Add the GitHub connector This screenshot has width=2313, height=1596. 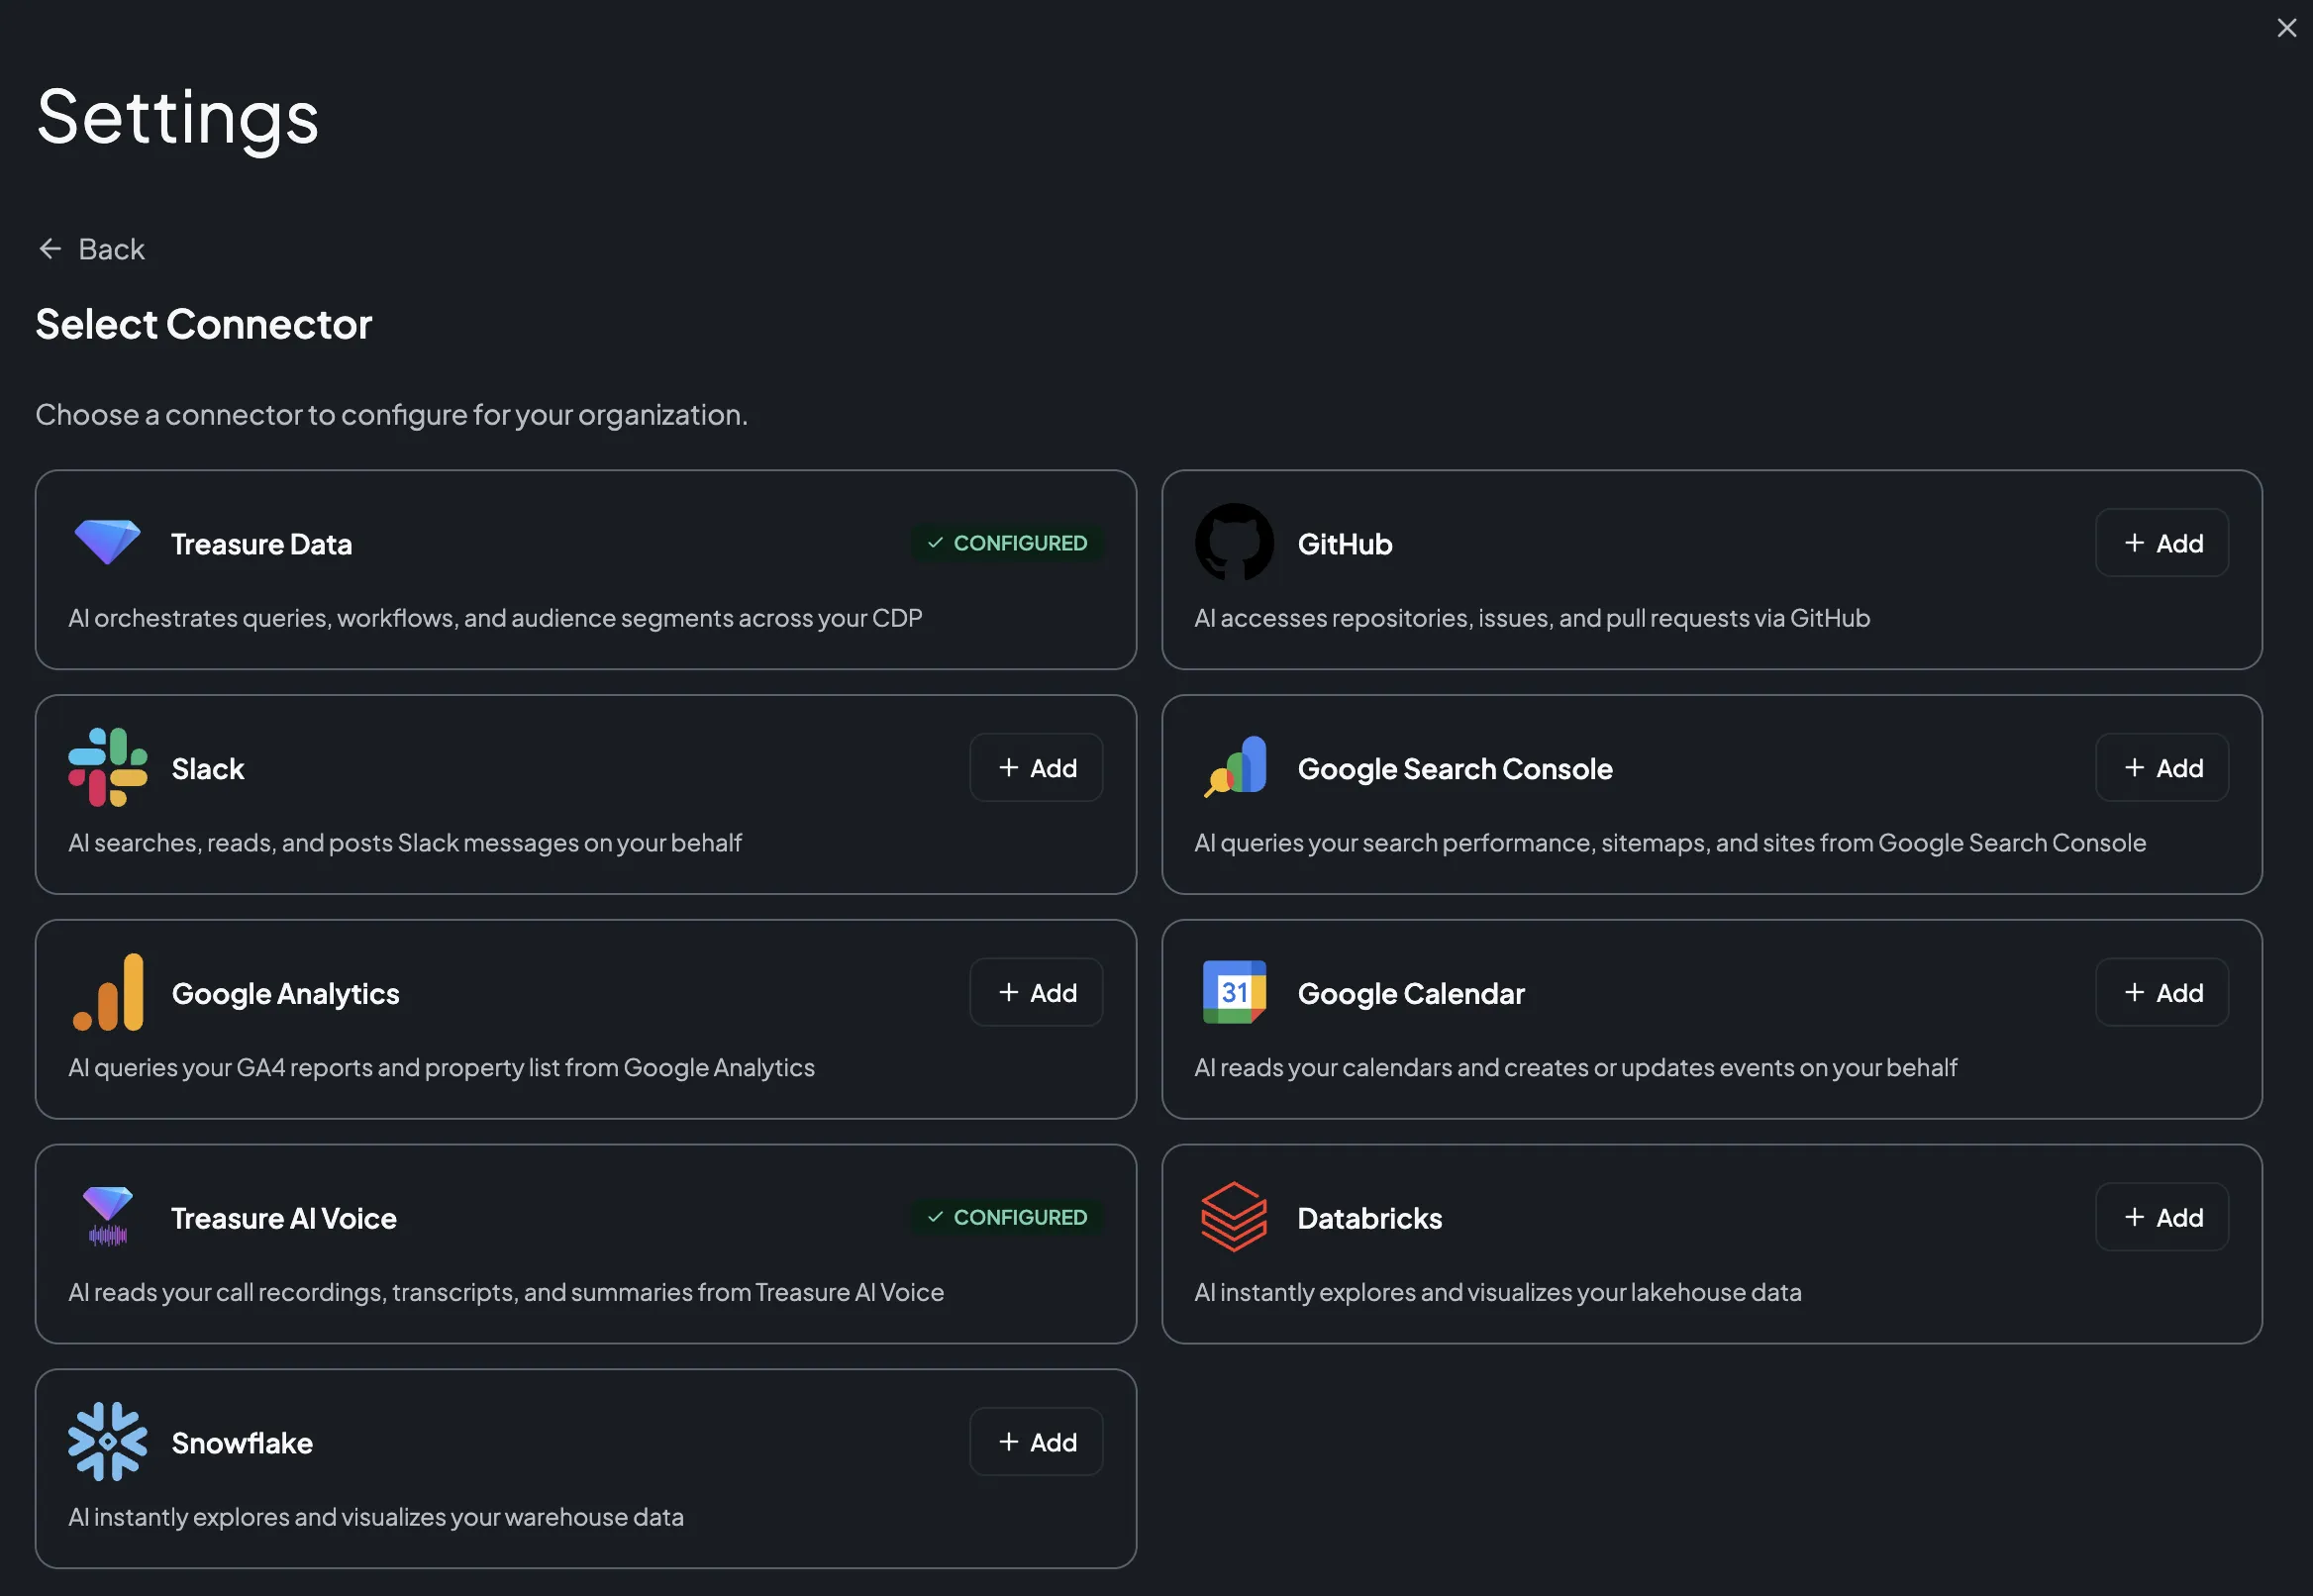2162,543
